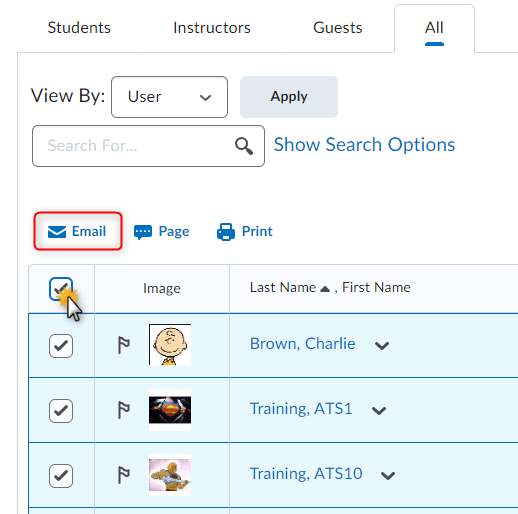Image resolution: width=518 pixels, height=514 pixels.
Task: Uncheck the Training, ATS1 row checkbox
Action: [x=61, y=411]
